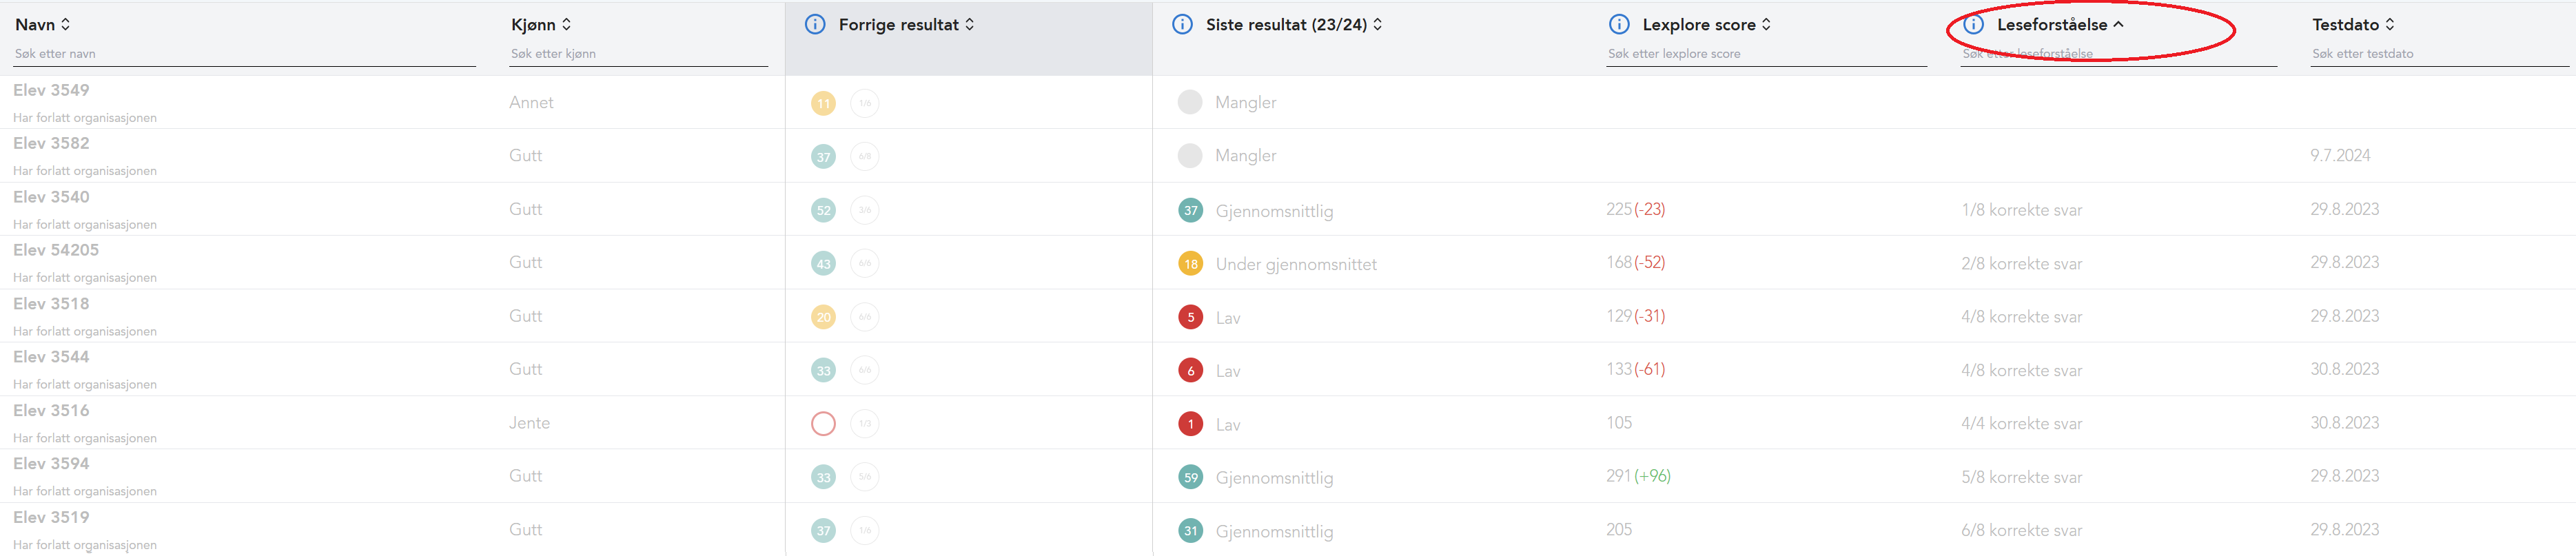
Task: Click teal 59 result badge for Elev 3594
Action: (1190, 477)
